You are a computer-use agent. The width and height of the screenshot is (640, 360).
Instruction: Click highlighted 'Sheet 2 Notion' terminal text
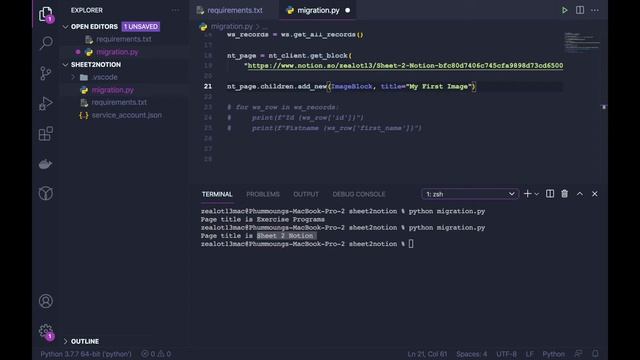click(285, 236)
